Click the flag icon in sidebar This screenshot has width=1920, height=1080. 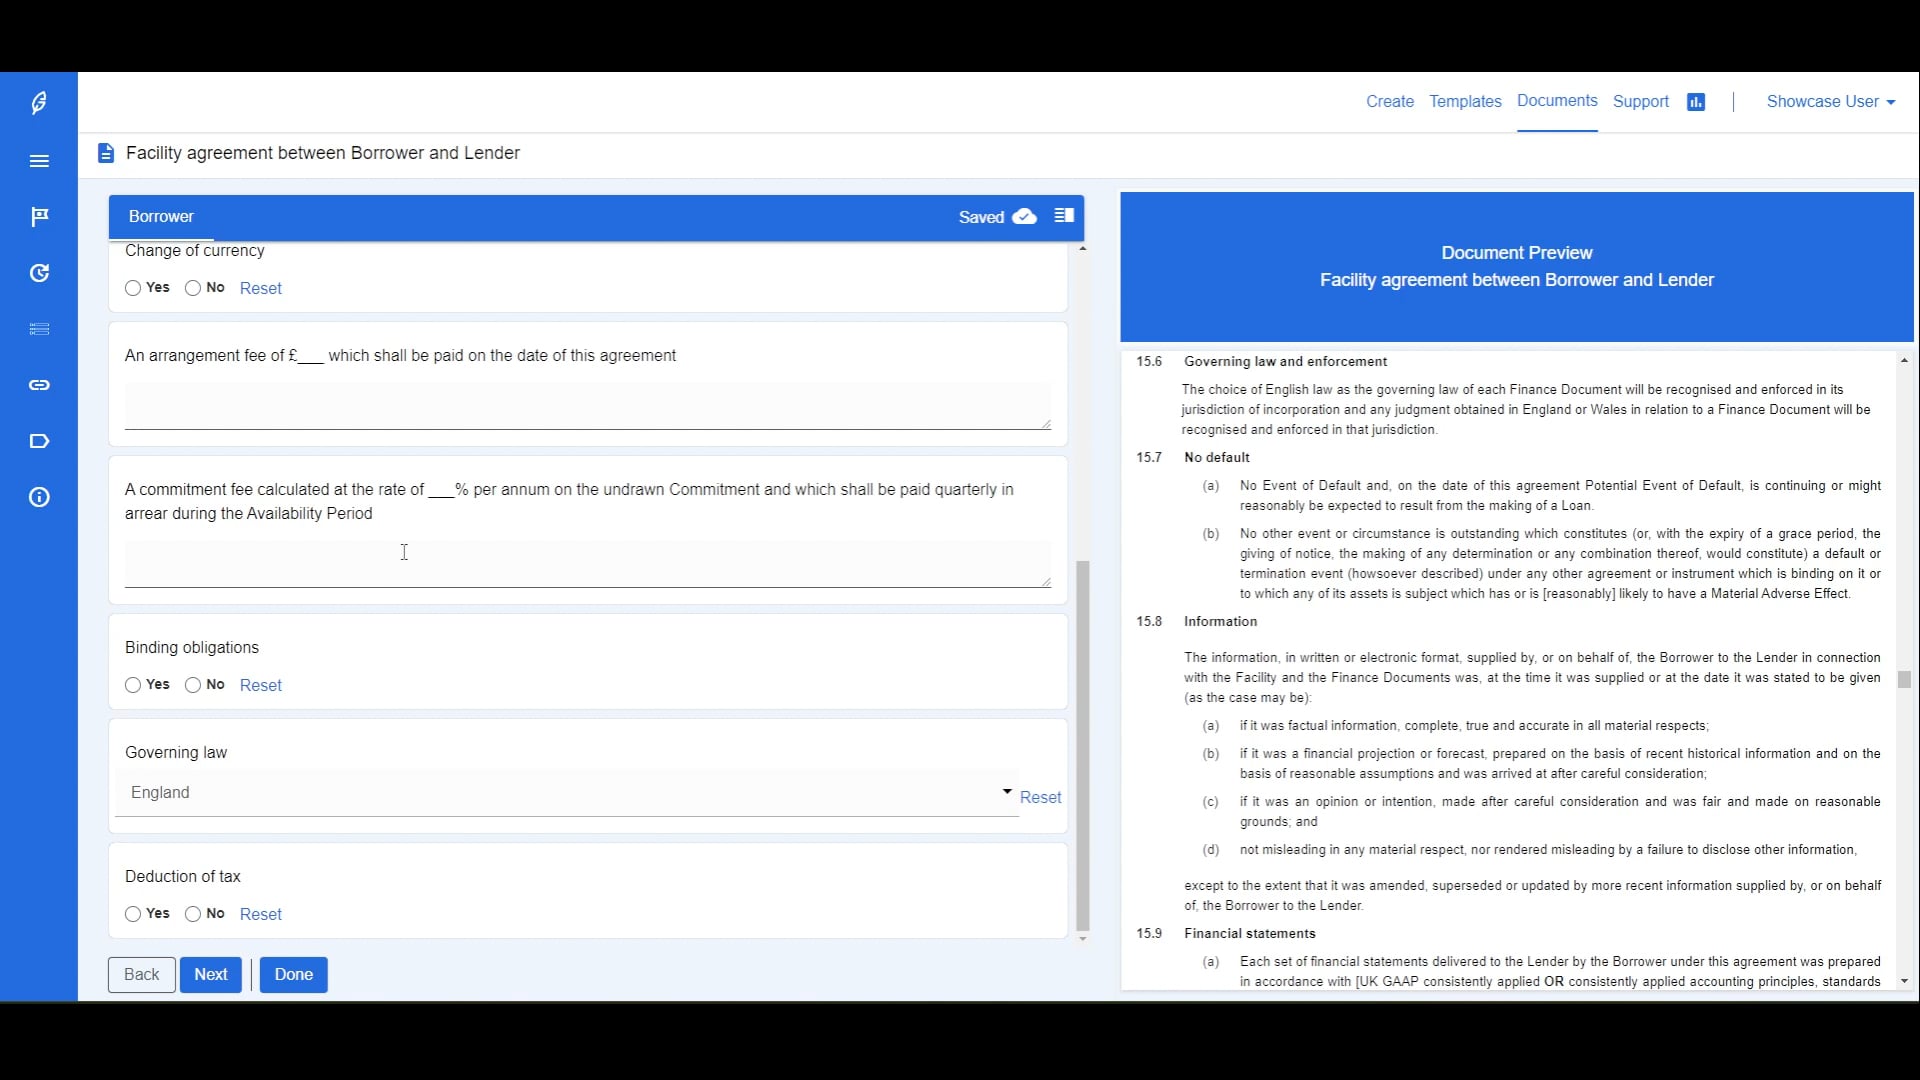pyautogui.click(x=39, y=217)
